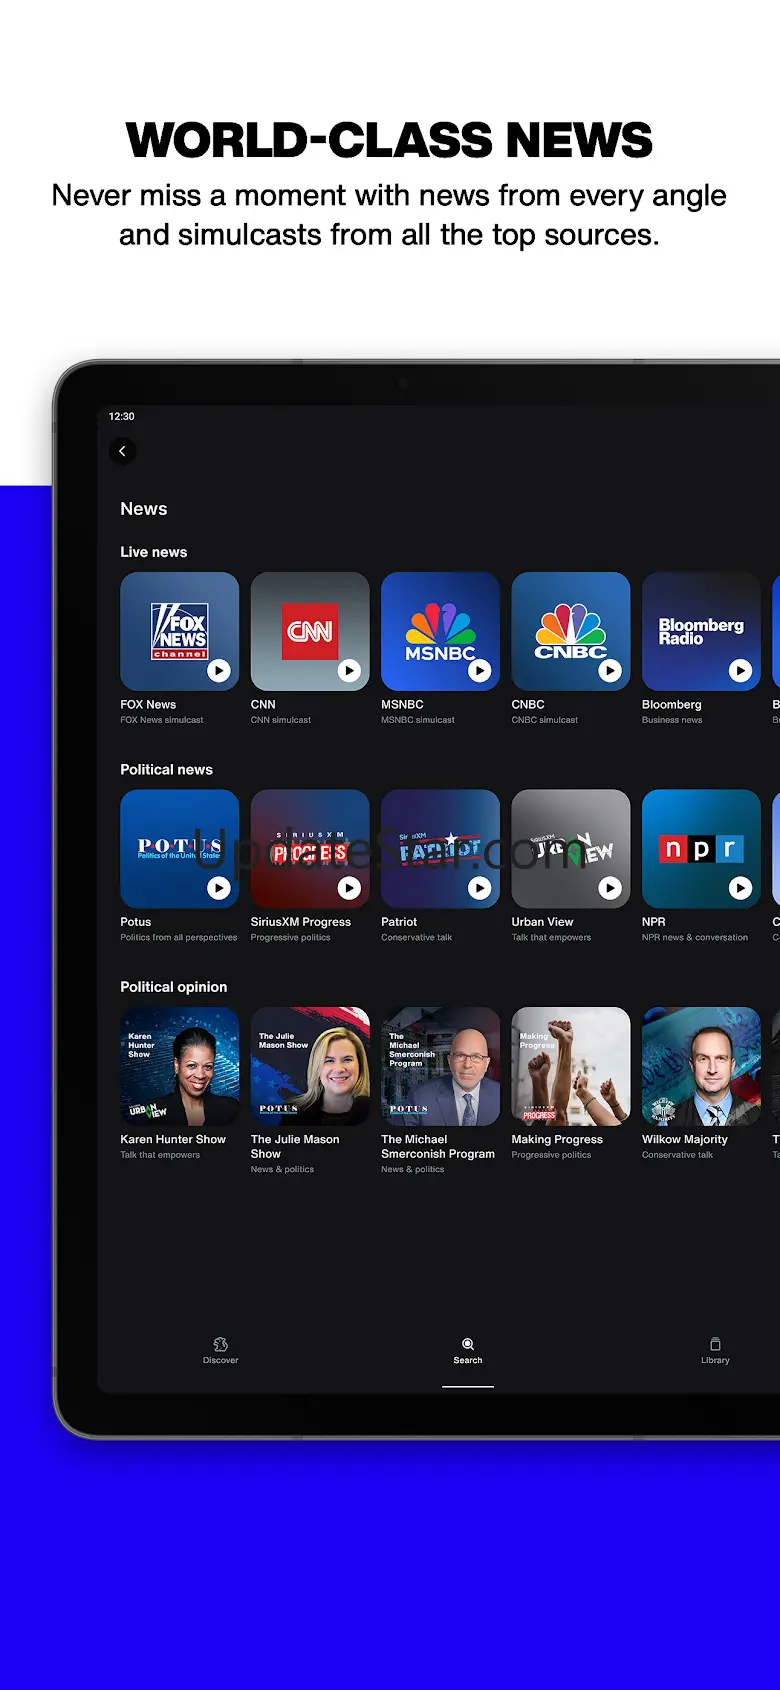Play Bloomberg Radio business news
The height and width of the screenshot is (1690, 780).
(x=740, y=671)
